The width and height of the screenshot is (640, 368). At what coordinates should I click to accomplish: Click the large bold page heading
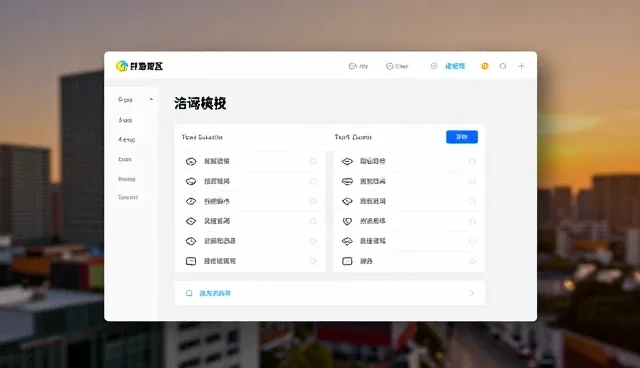pos(200,104)
